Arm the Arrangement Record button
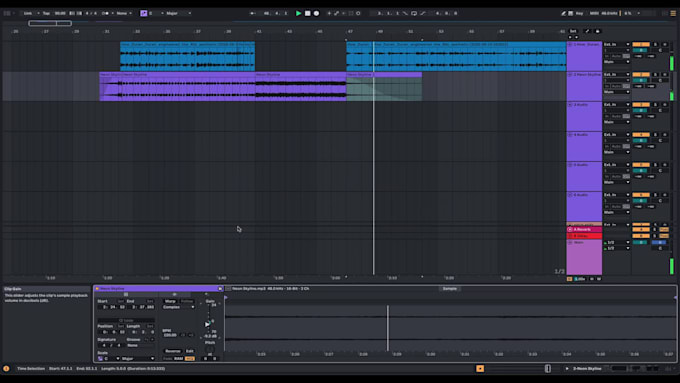 coord(317,13)
